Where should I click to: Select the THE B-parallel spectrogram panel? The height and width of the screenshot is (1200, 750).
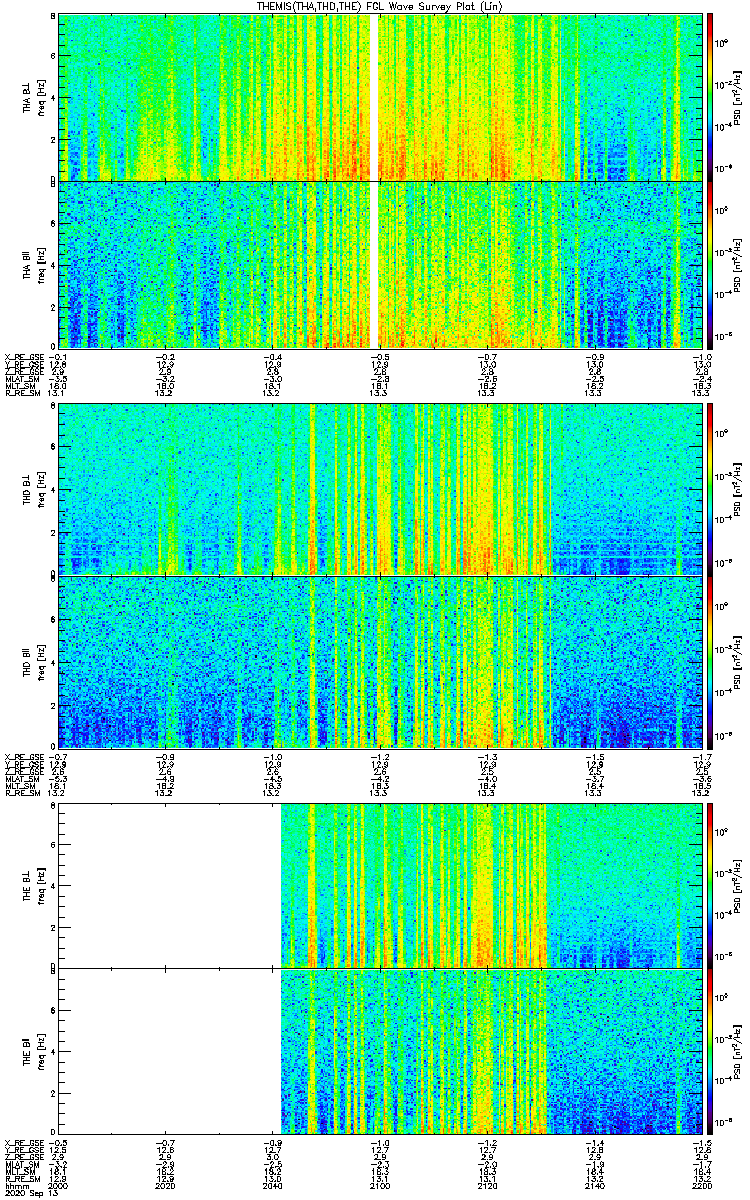tap(380, 1053)
